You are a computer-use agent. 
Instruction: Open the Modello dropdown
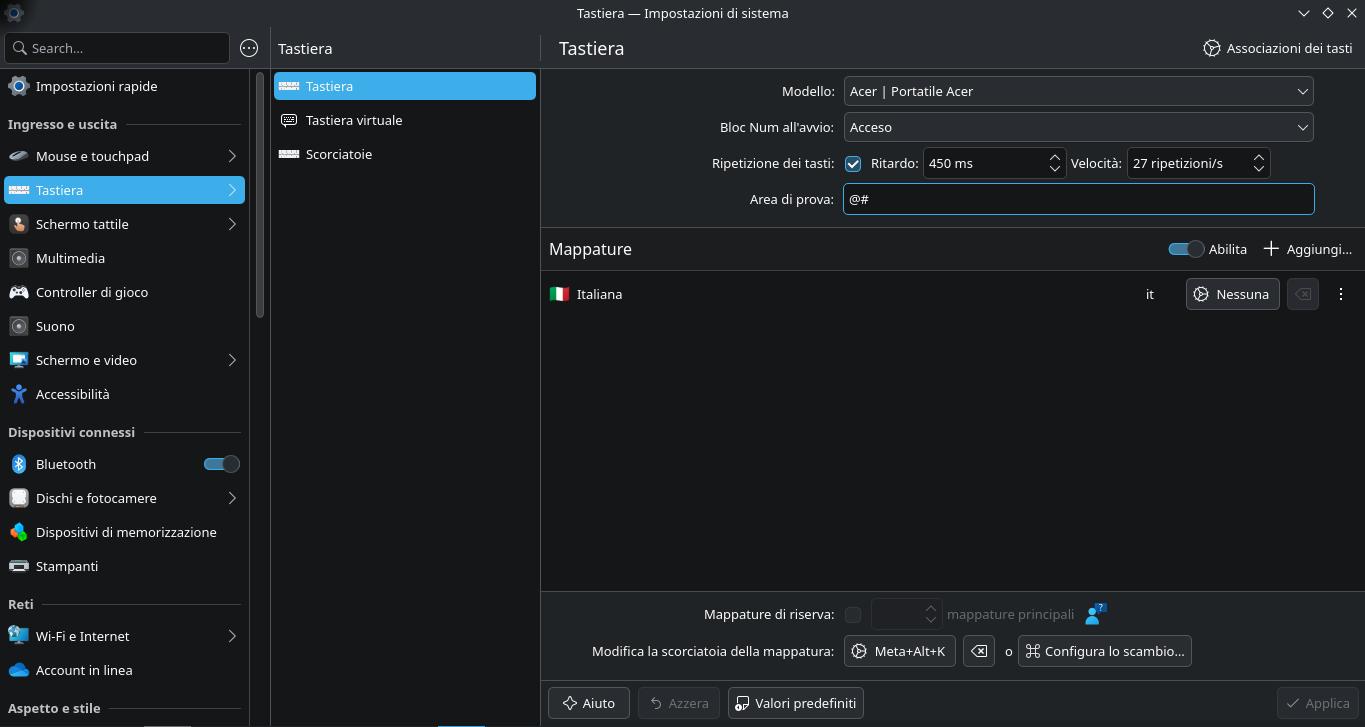(1078, 91)
